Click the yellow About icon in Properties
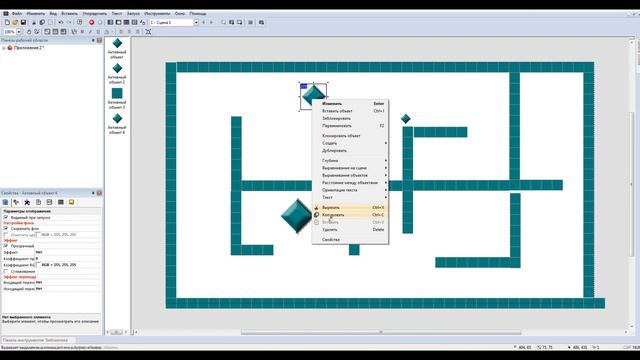 (71, 202)
